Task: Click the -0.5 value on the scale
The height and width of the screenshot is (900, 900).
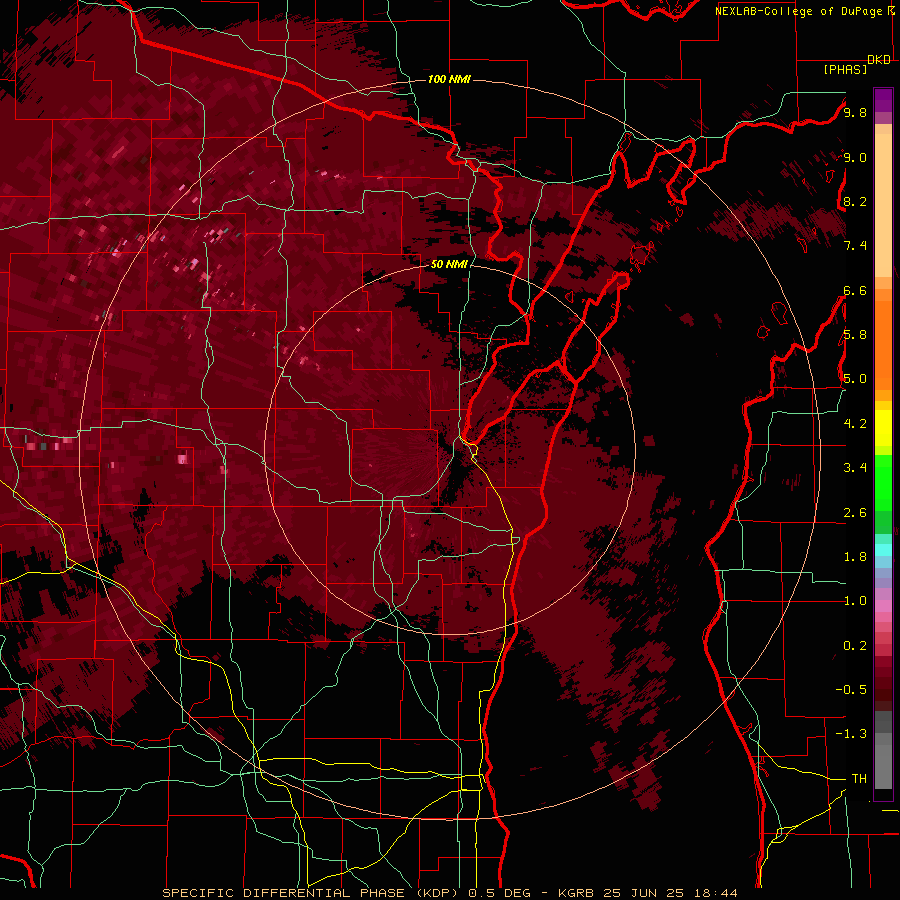Action: (851, 690)
